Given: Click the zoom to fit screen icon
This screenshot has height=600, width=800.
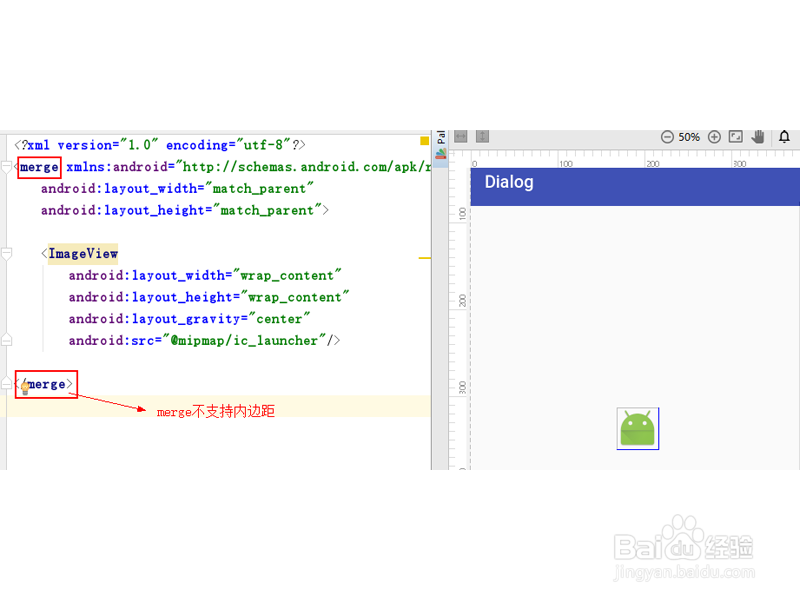Looking at the screenshot, I should [736, 136].
